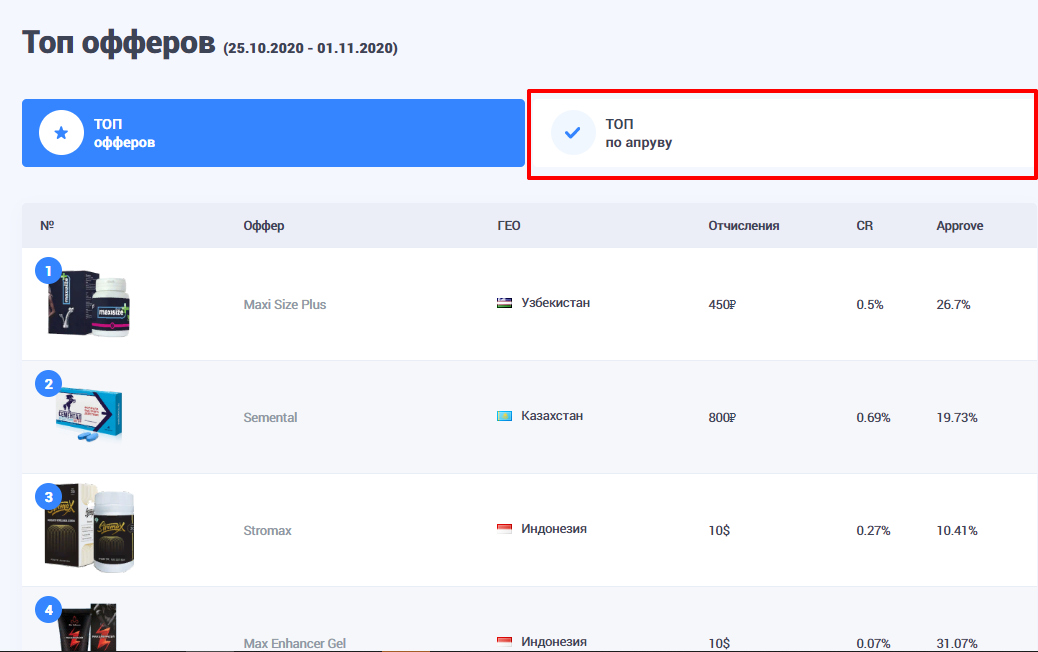Click the ГЕО column header
The height and width of the screenshot is (652, 1038).
(x=509, y=226)
